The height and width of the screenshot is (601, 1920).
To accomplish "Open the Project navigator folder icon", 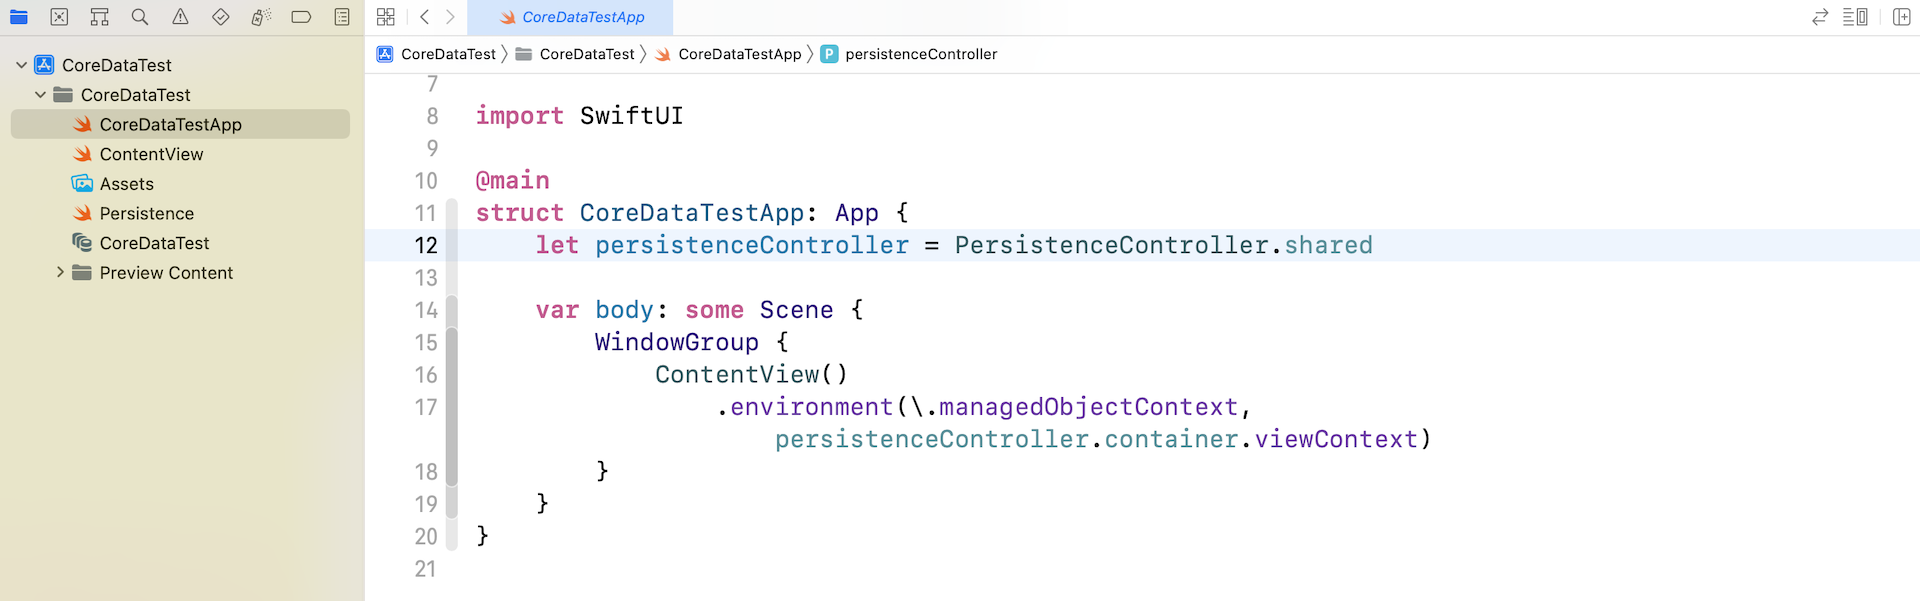I will click(18, 17).
